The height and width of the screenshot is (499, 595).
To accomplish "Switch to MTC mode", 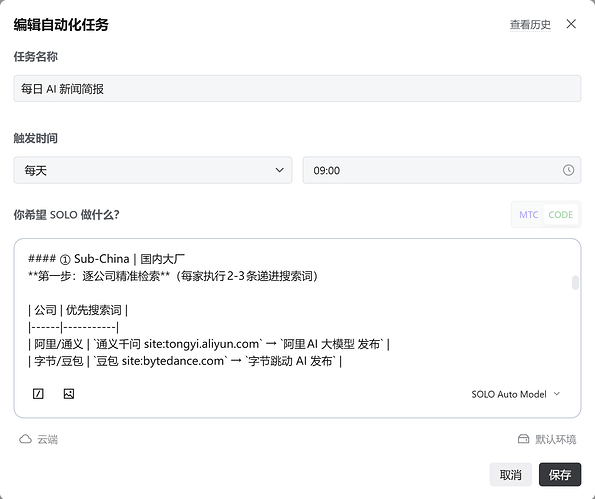I will point(528,215).
